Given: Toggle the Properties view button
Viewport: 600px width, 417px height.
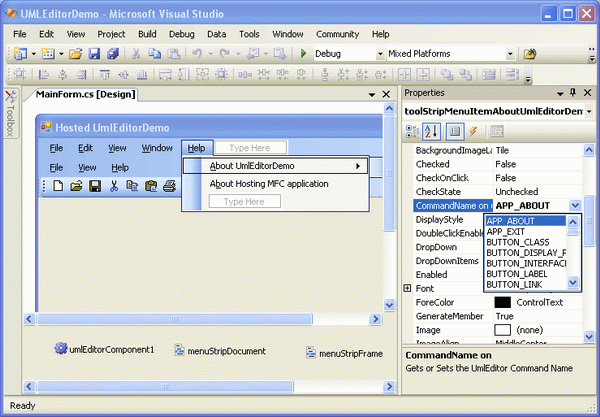Looking at the screenshot, I should (x=455, y=132).
